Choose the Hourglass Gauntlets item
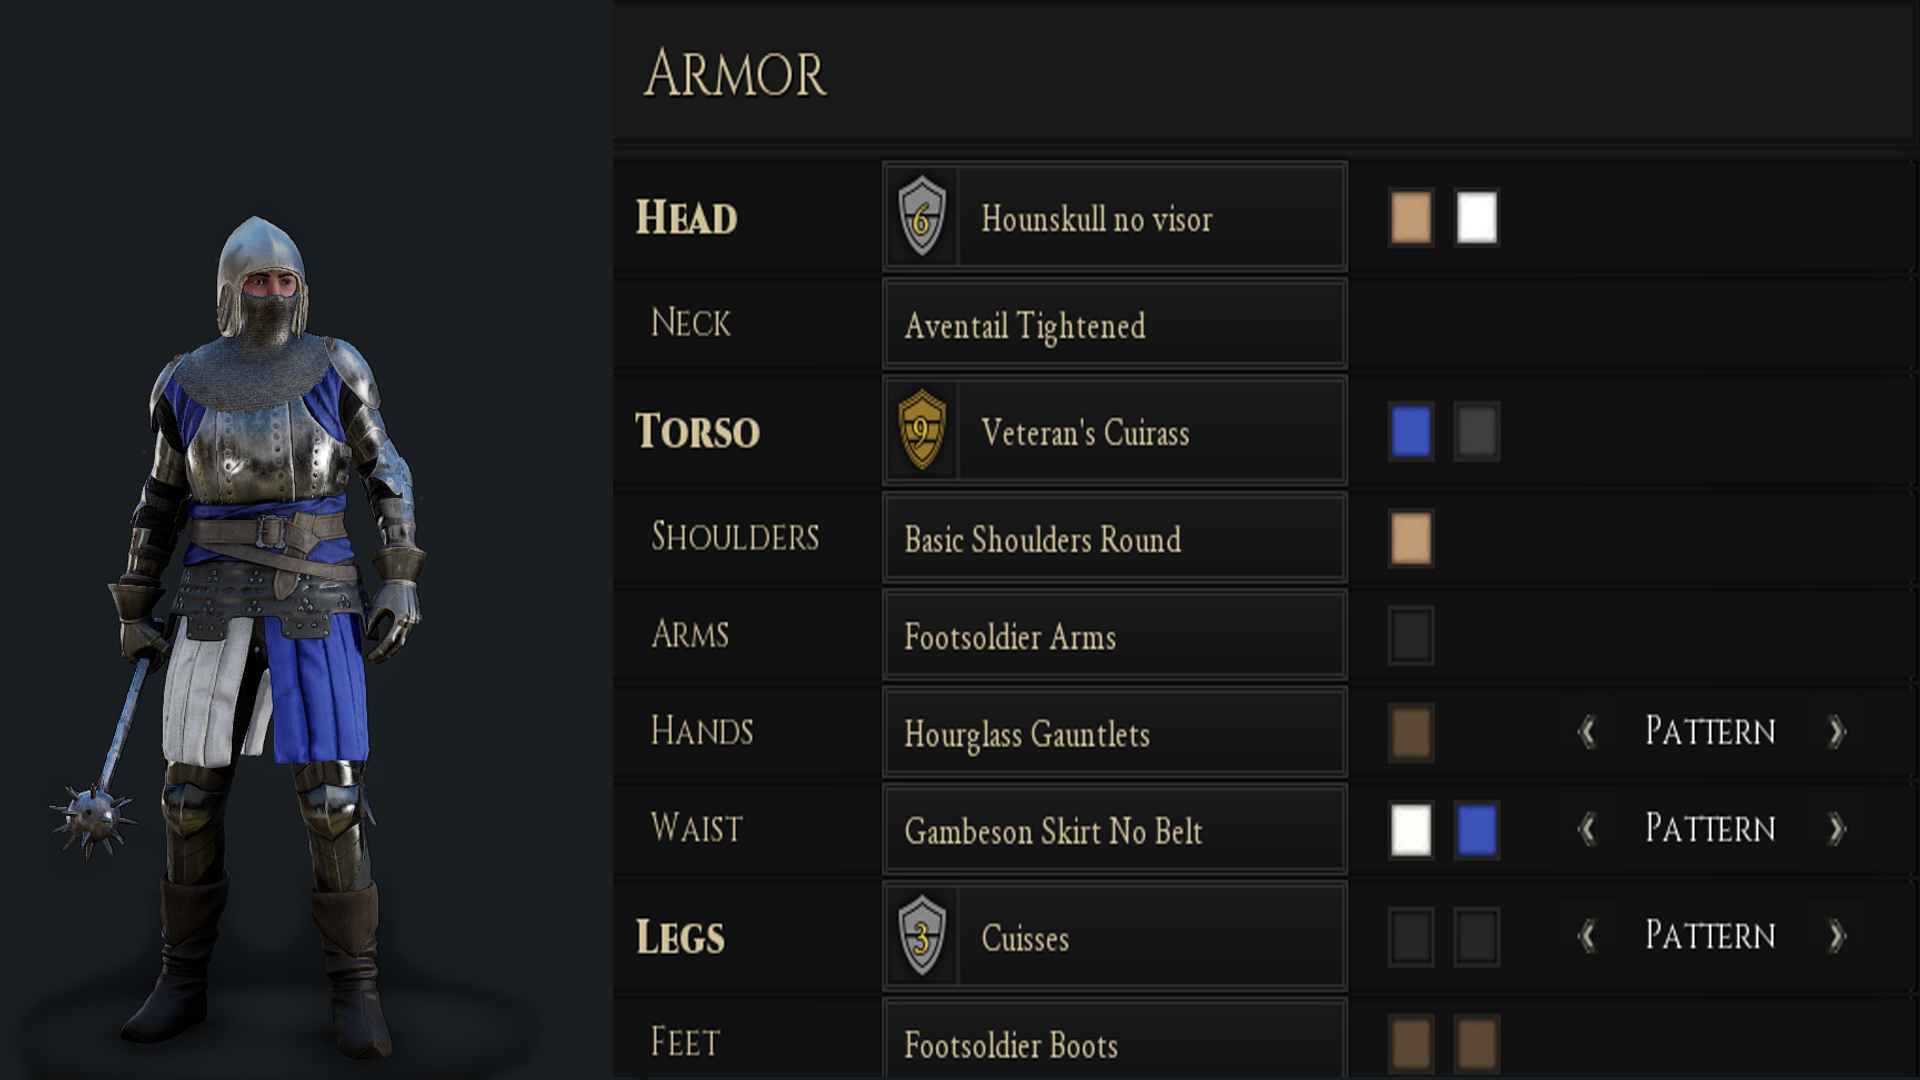 pos(1114,734)
